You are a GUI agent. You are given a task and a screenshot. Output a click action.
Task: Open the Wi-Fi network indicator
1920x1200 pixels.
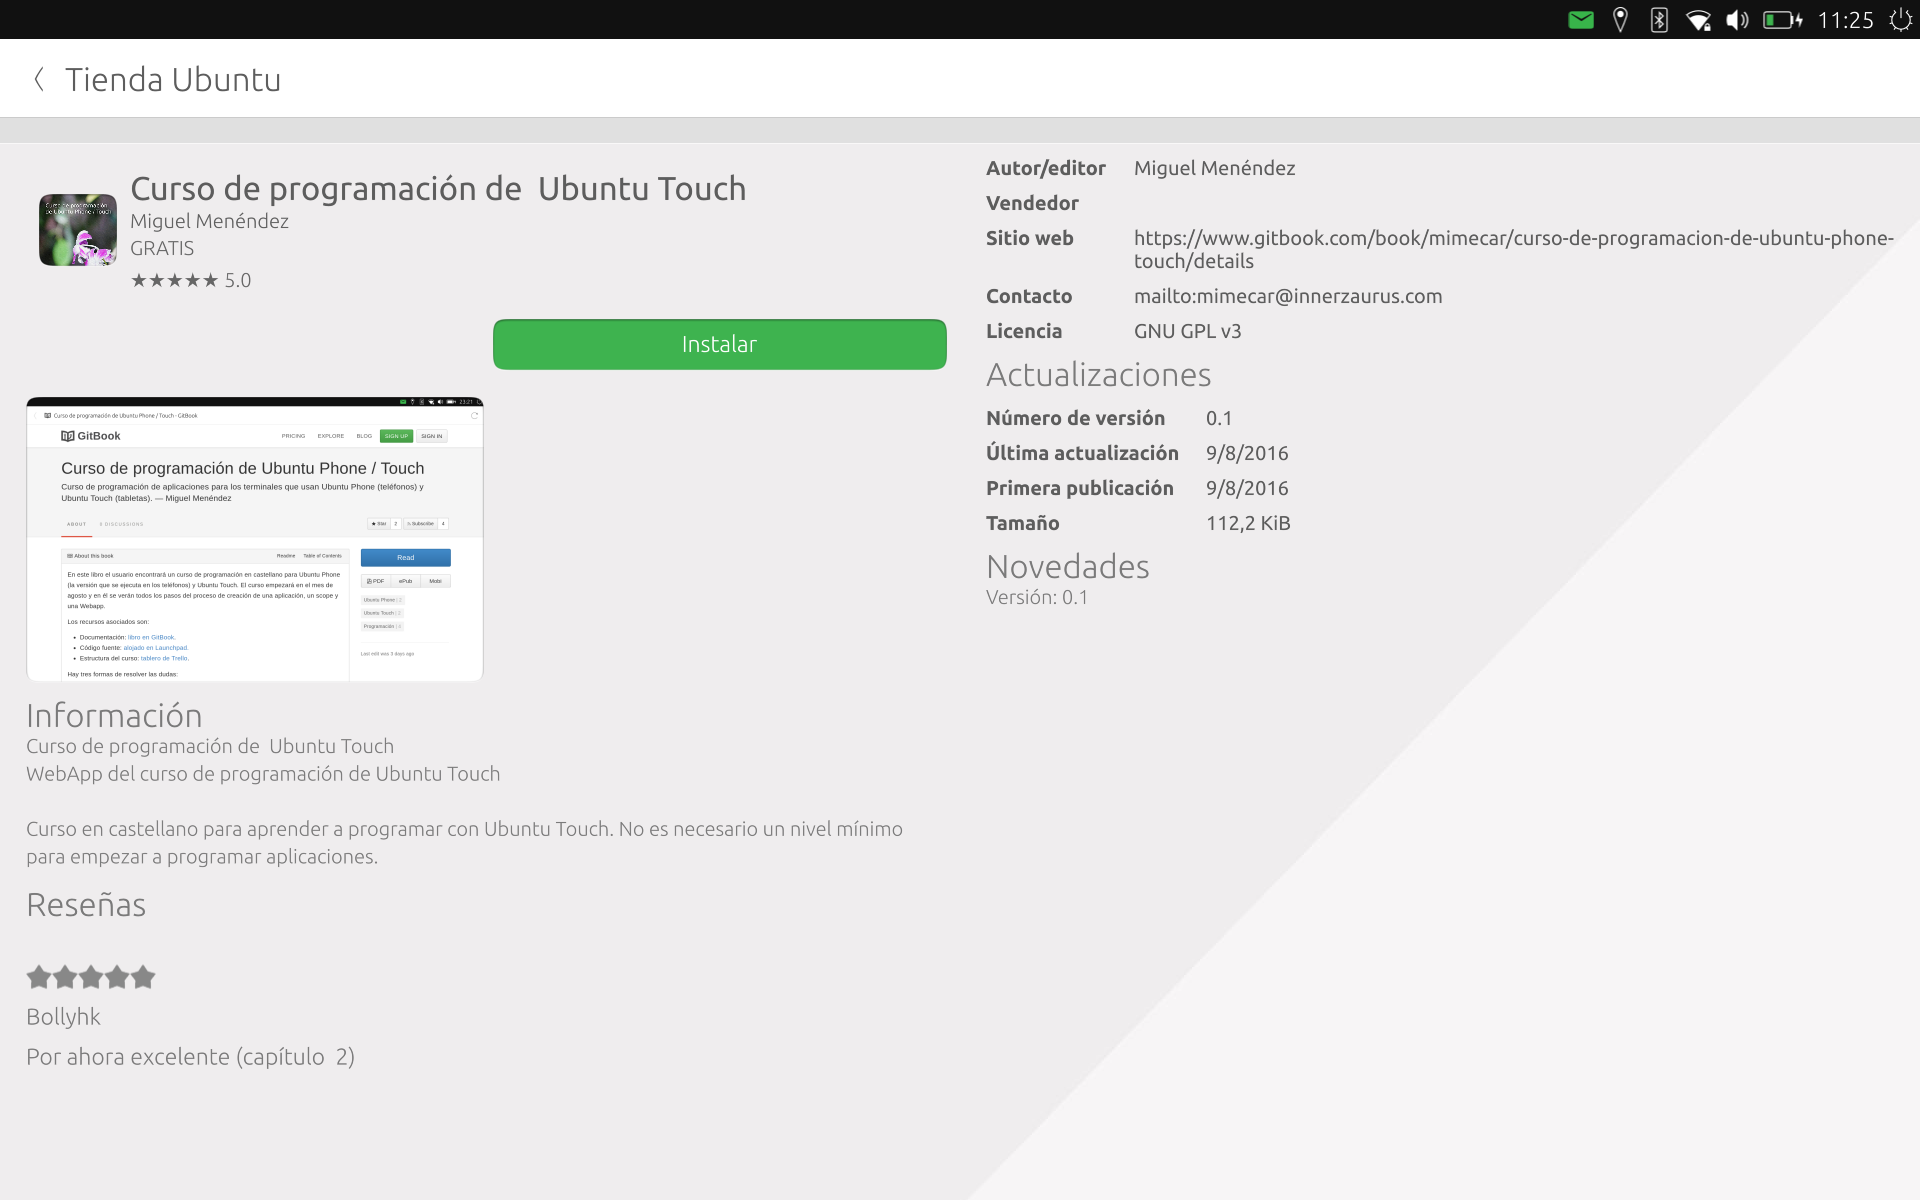pos(1698,20)
